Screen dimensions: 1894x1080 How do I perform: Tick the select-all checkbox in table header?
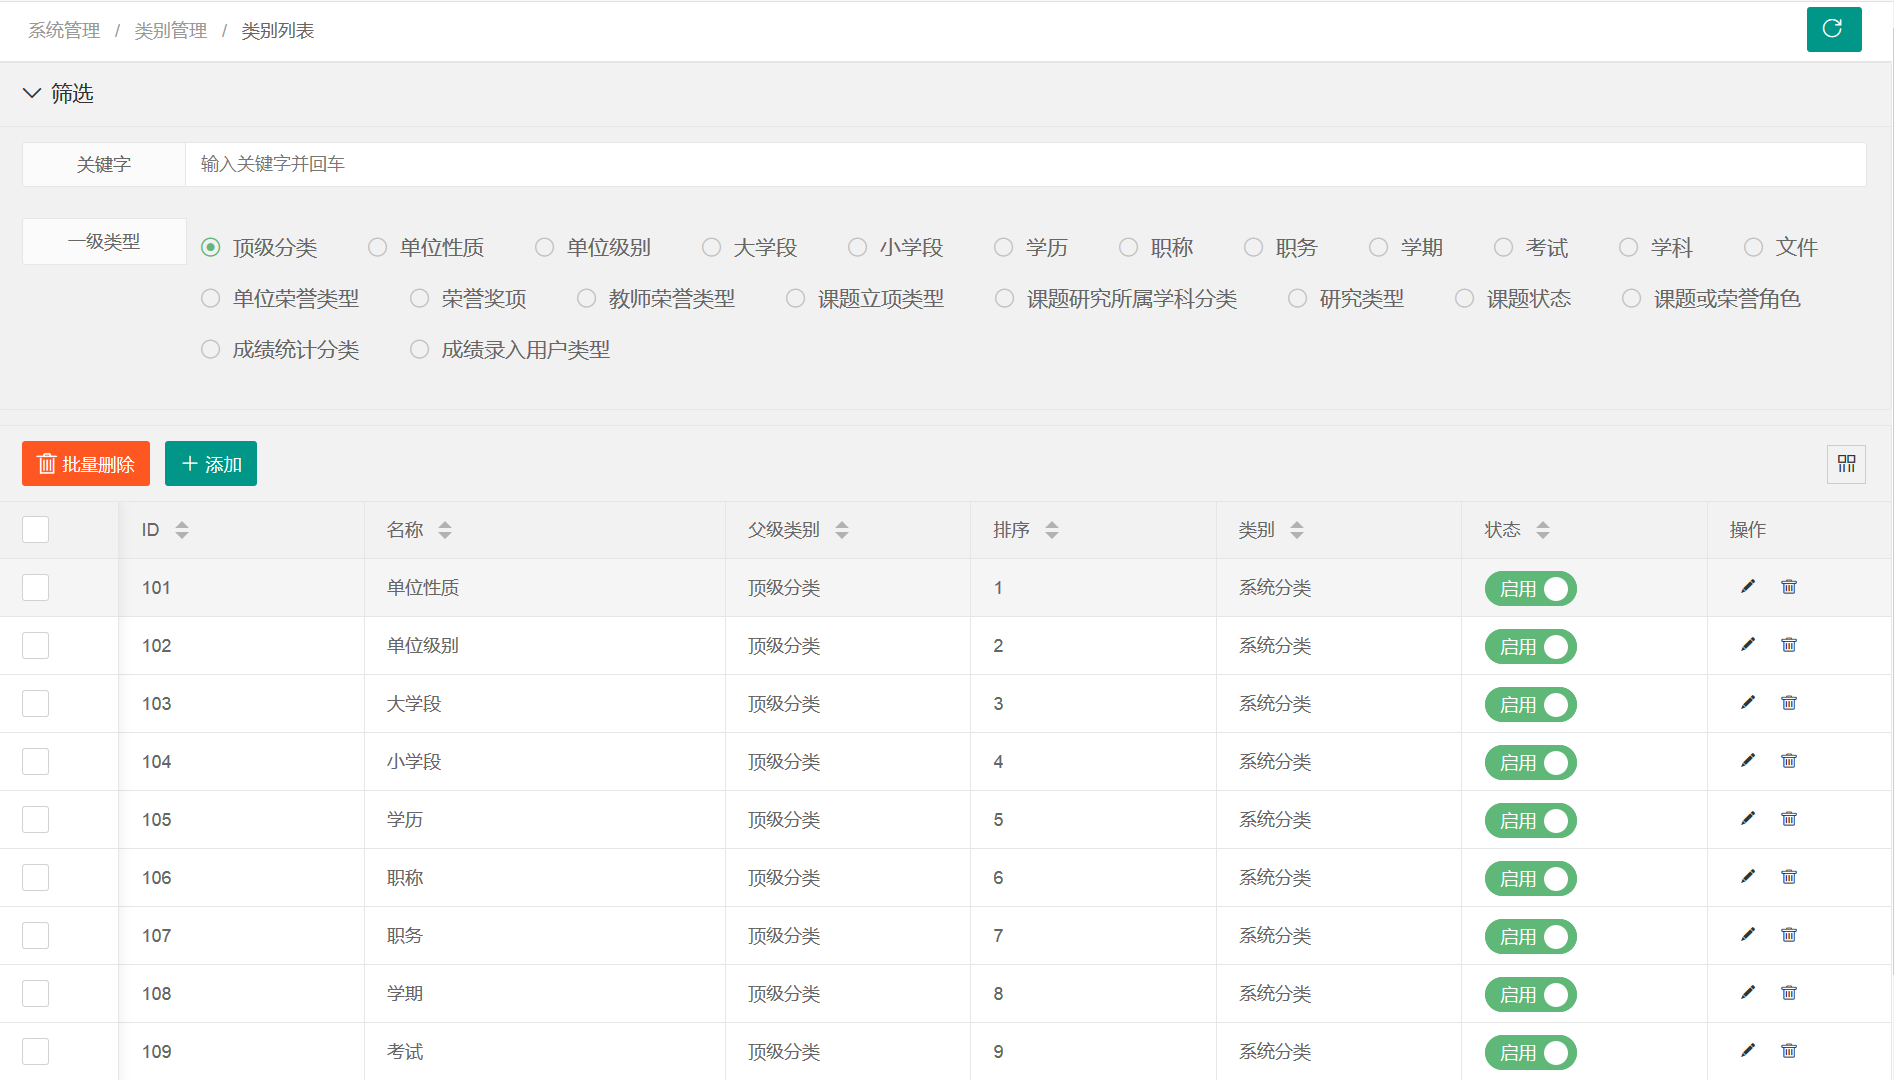[36, 529]
